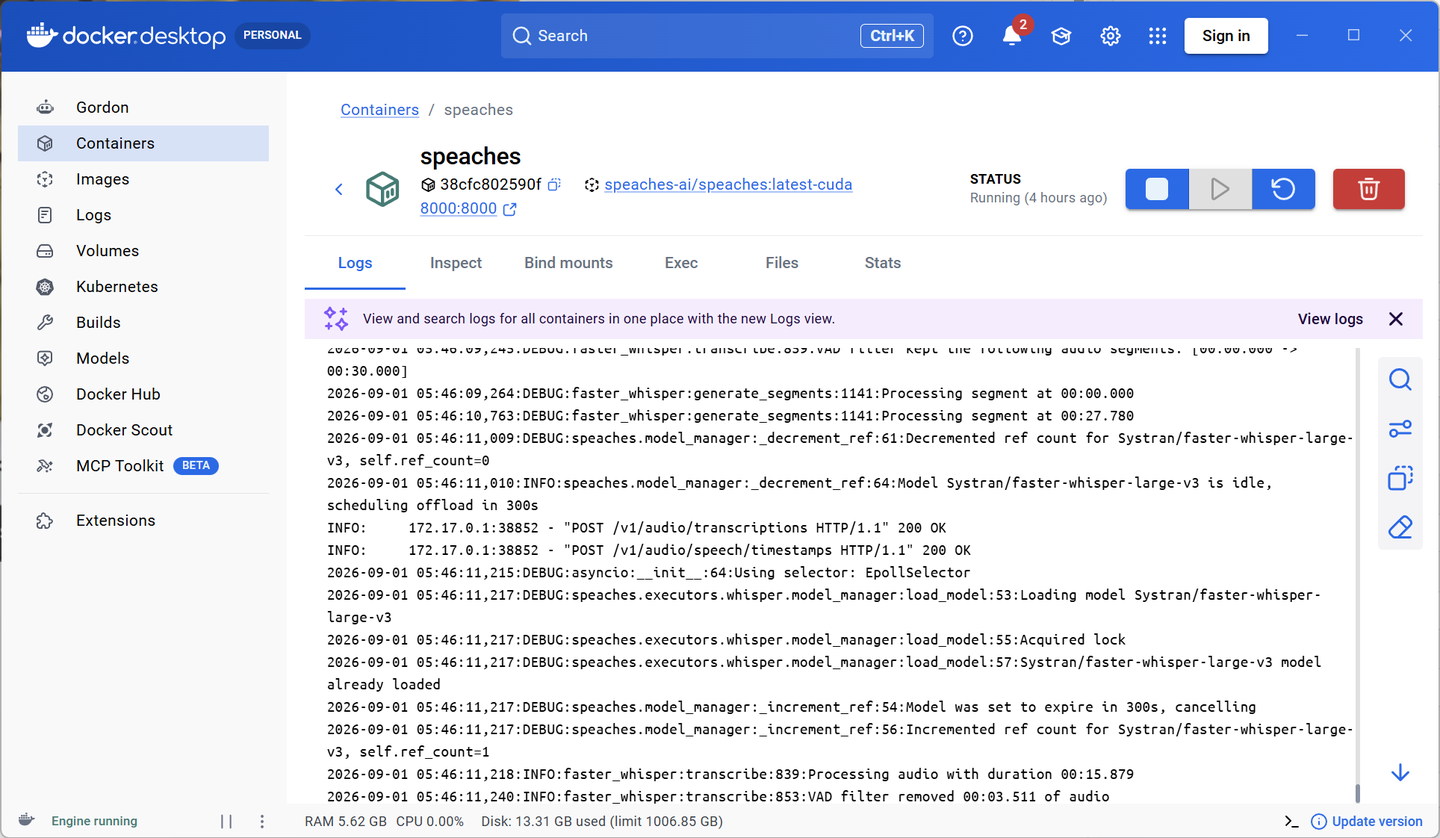Open engine options three-dot menu
This screenshot has height=838, width=1440.
coord(262,821)
